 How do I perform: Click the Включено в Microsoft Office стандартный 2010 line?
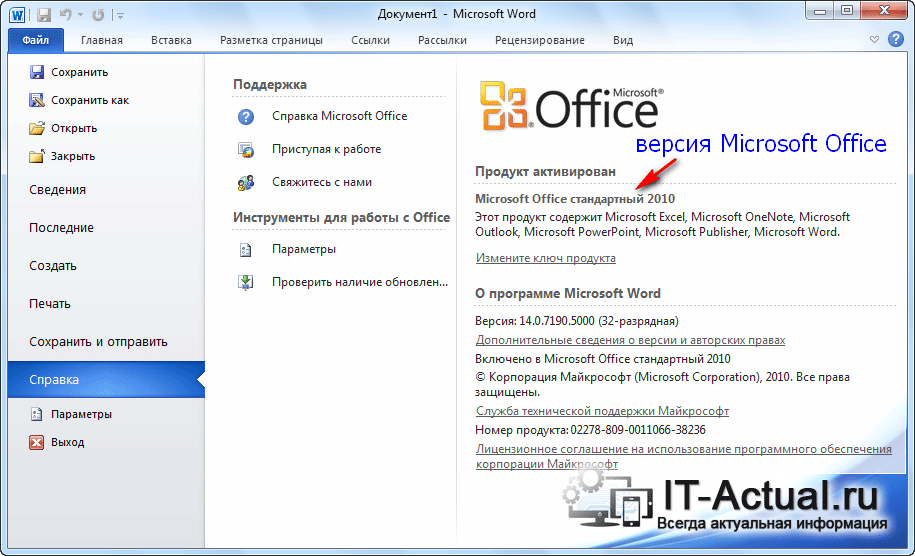603,359
